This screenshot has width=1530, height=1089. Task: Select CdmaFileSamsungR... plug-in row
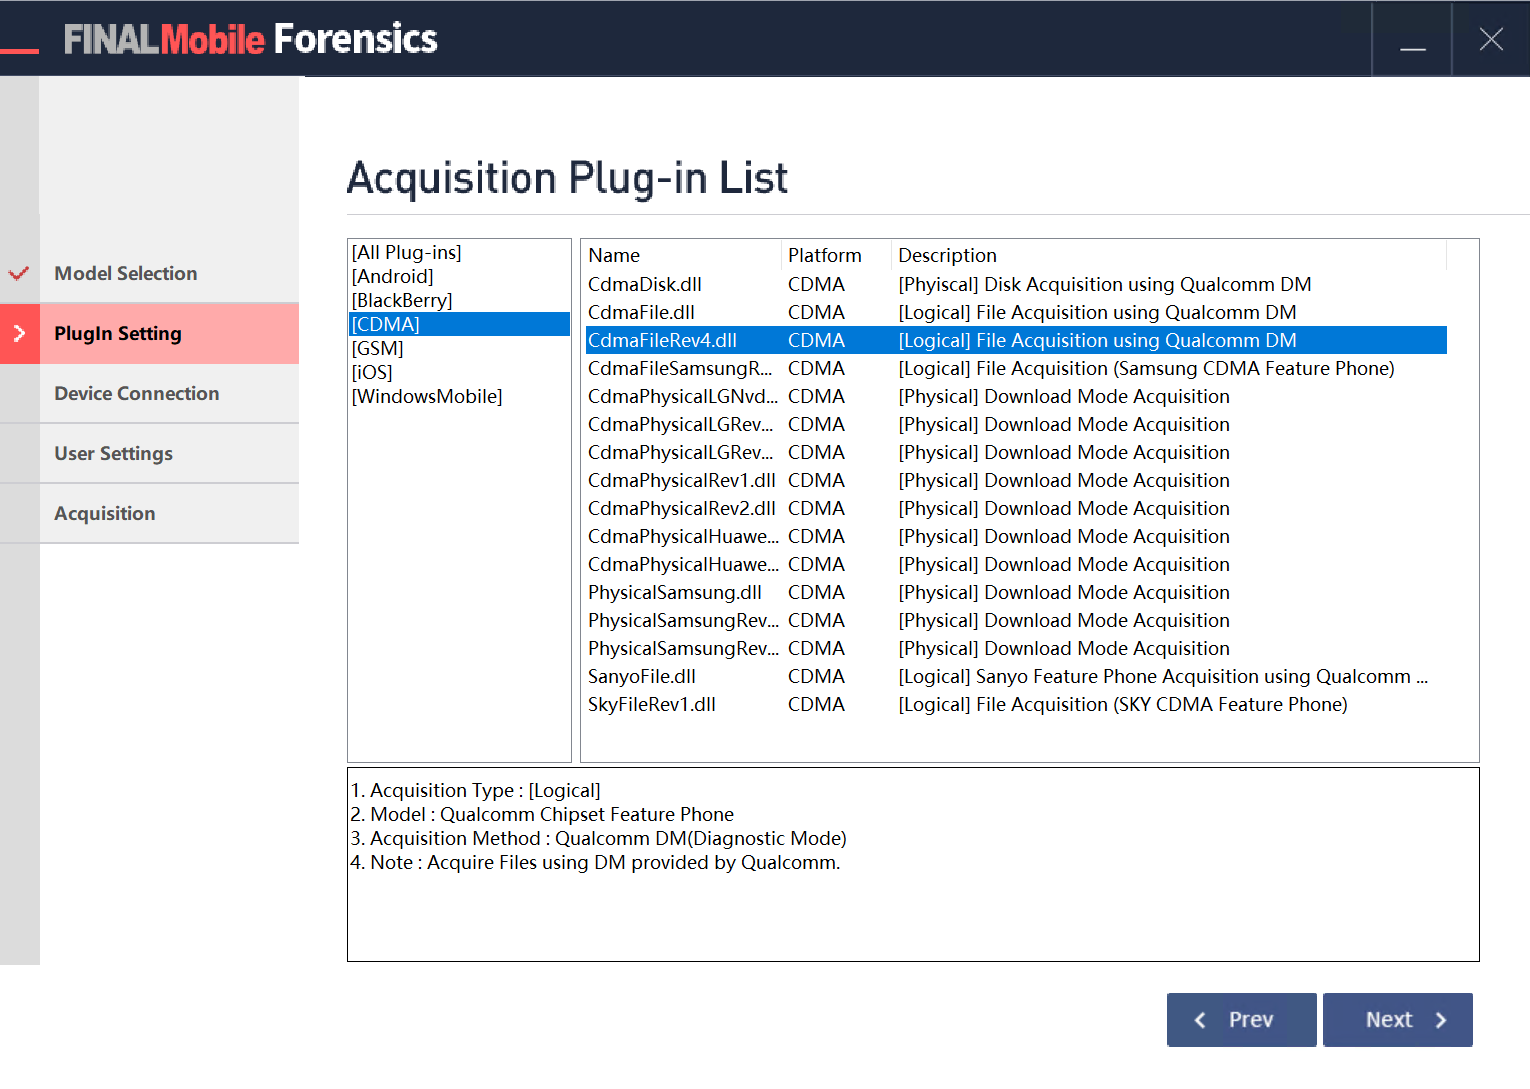[x=1016, y=369]
